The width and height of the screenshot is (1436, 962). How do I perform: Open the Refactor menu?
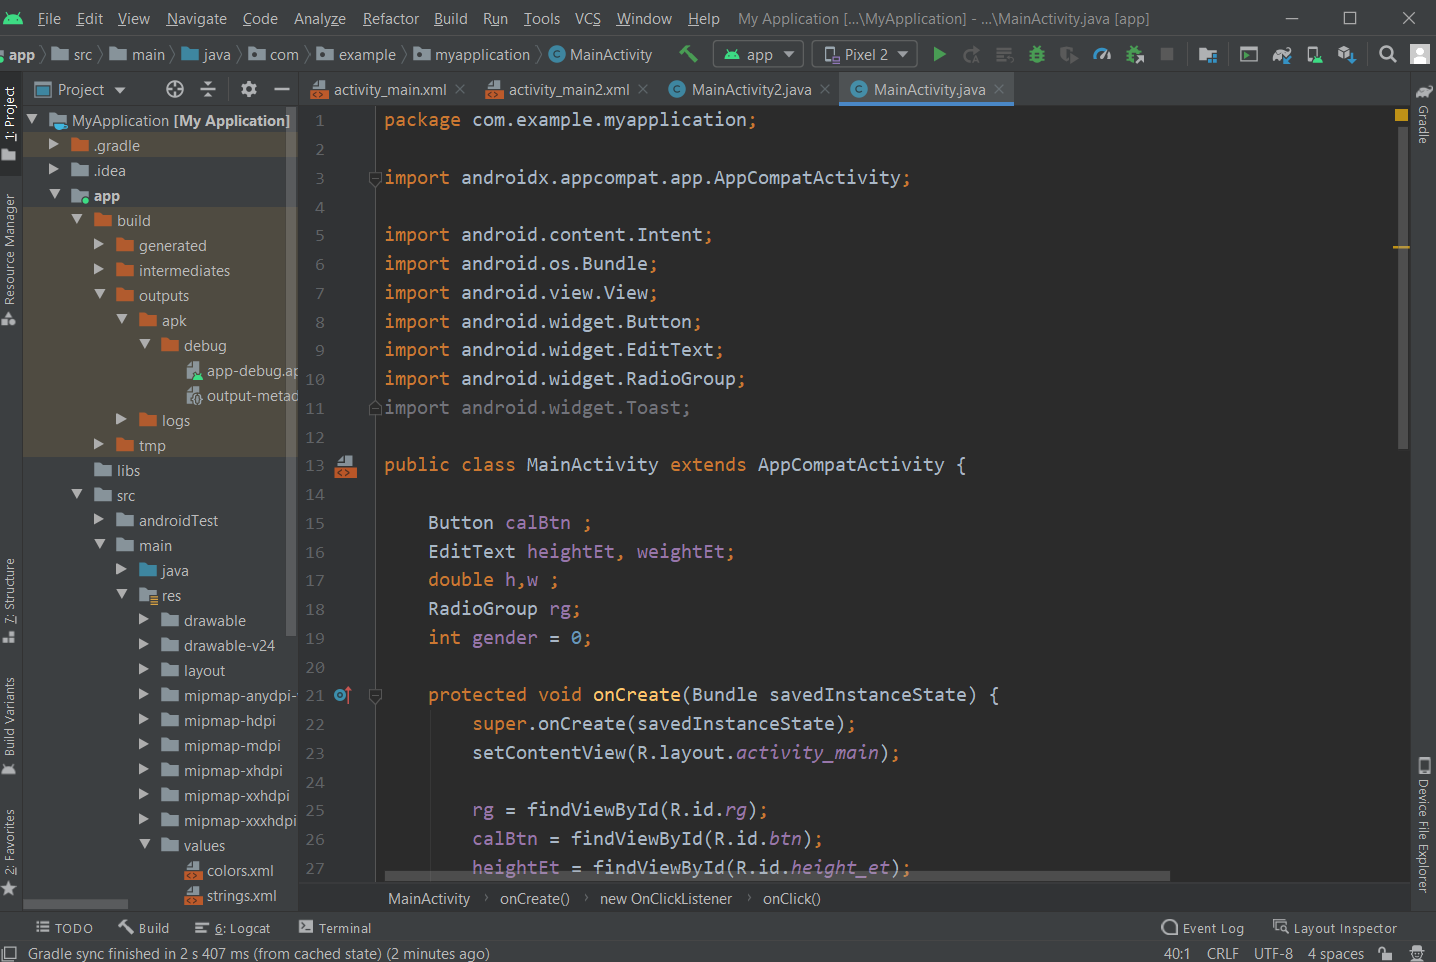tap(390, 18)
